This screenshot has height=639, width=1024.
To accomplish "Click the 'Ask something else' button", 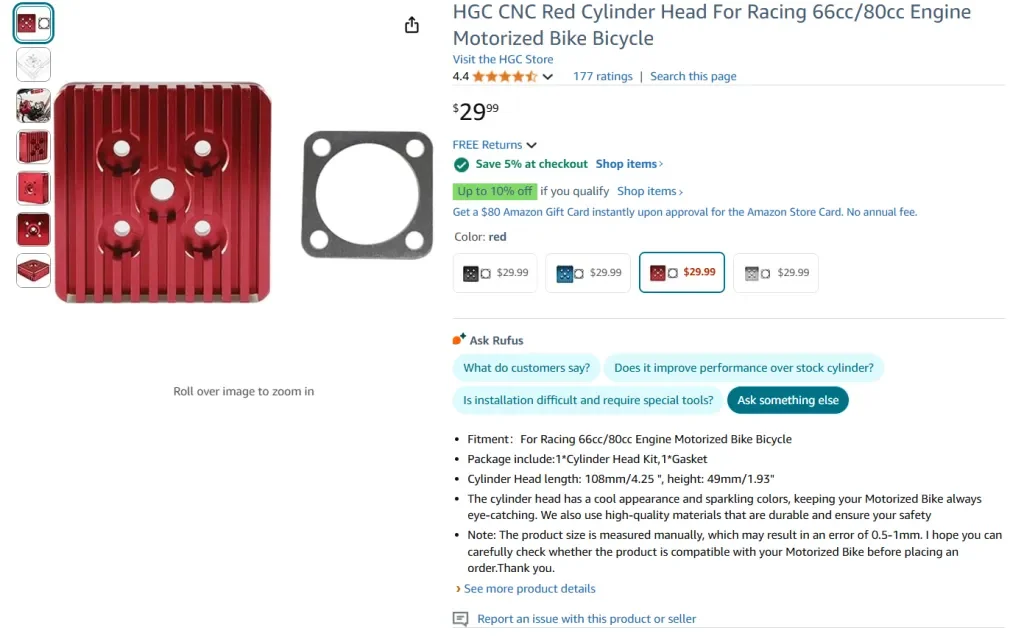I will point(788,400).
